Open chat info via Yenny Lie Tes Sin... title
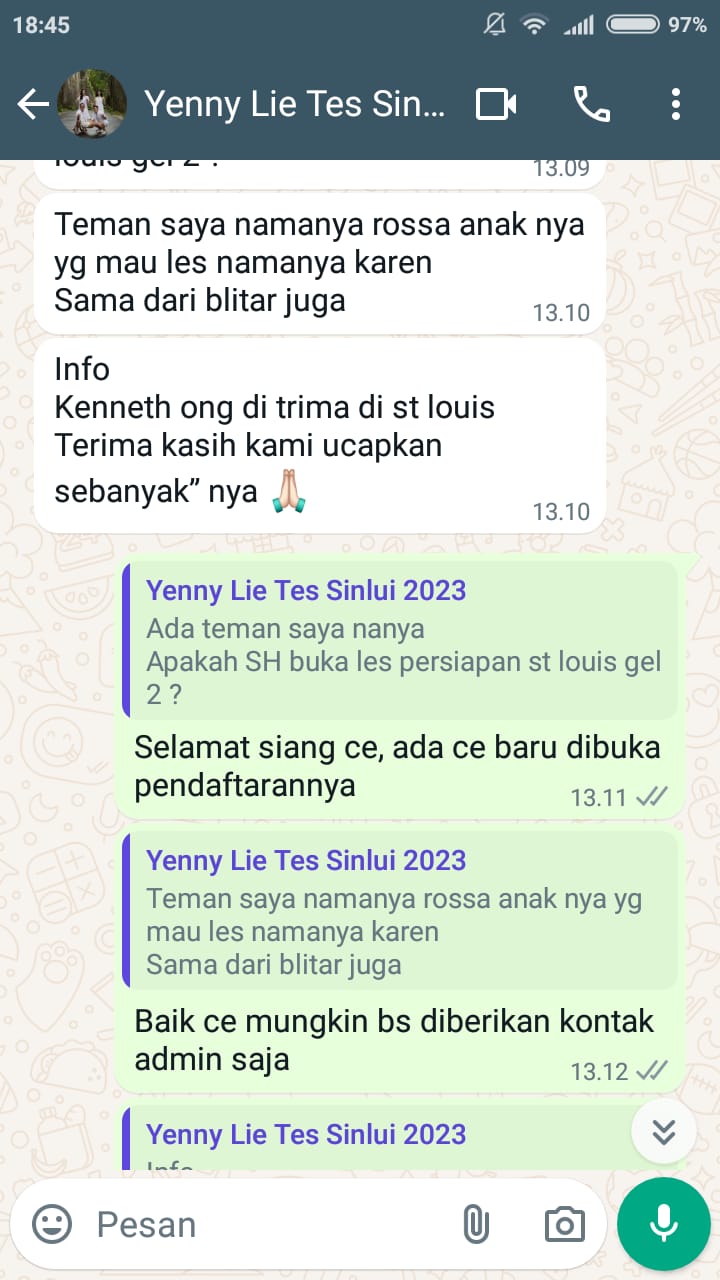This screenshot has width=720, height=1280. pos(295,104)
